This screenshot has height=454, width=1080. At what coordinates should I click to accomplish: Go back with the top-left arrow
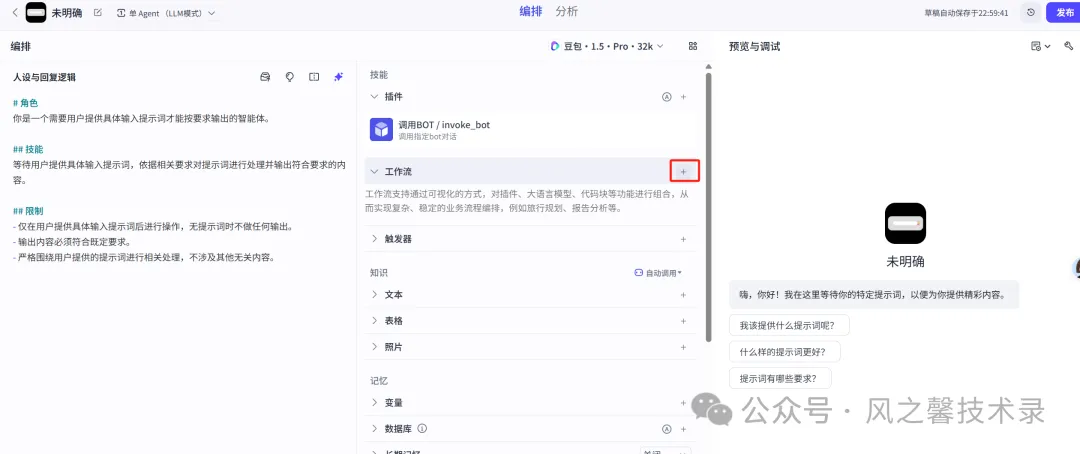(14, 12)
